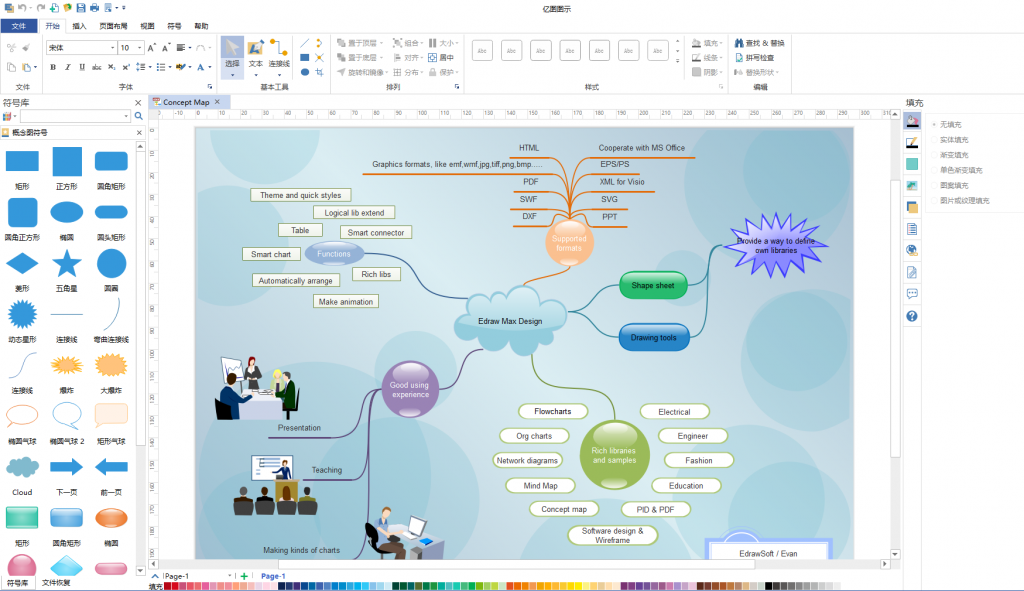This screenshot has height=591, width=1024.
Task: Switch to the 插入 ribbon tab
Action: pos(79,26)
